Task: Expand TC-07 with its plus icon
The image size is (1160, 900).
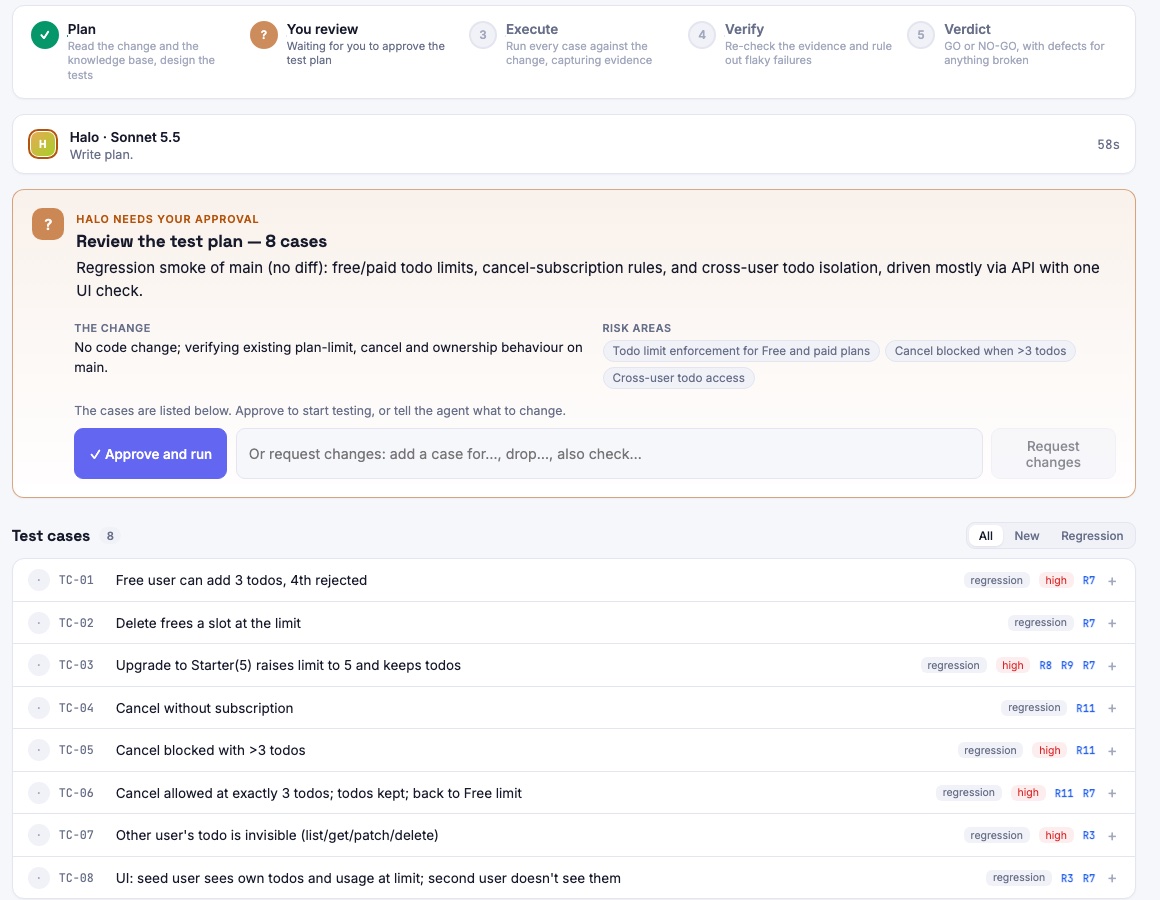Action: 1112,836
